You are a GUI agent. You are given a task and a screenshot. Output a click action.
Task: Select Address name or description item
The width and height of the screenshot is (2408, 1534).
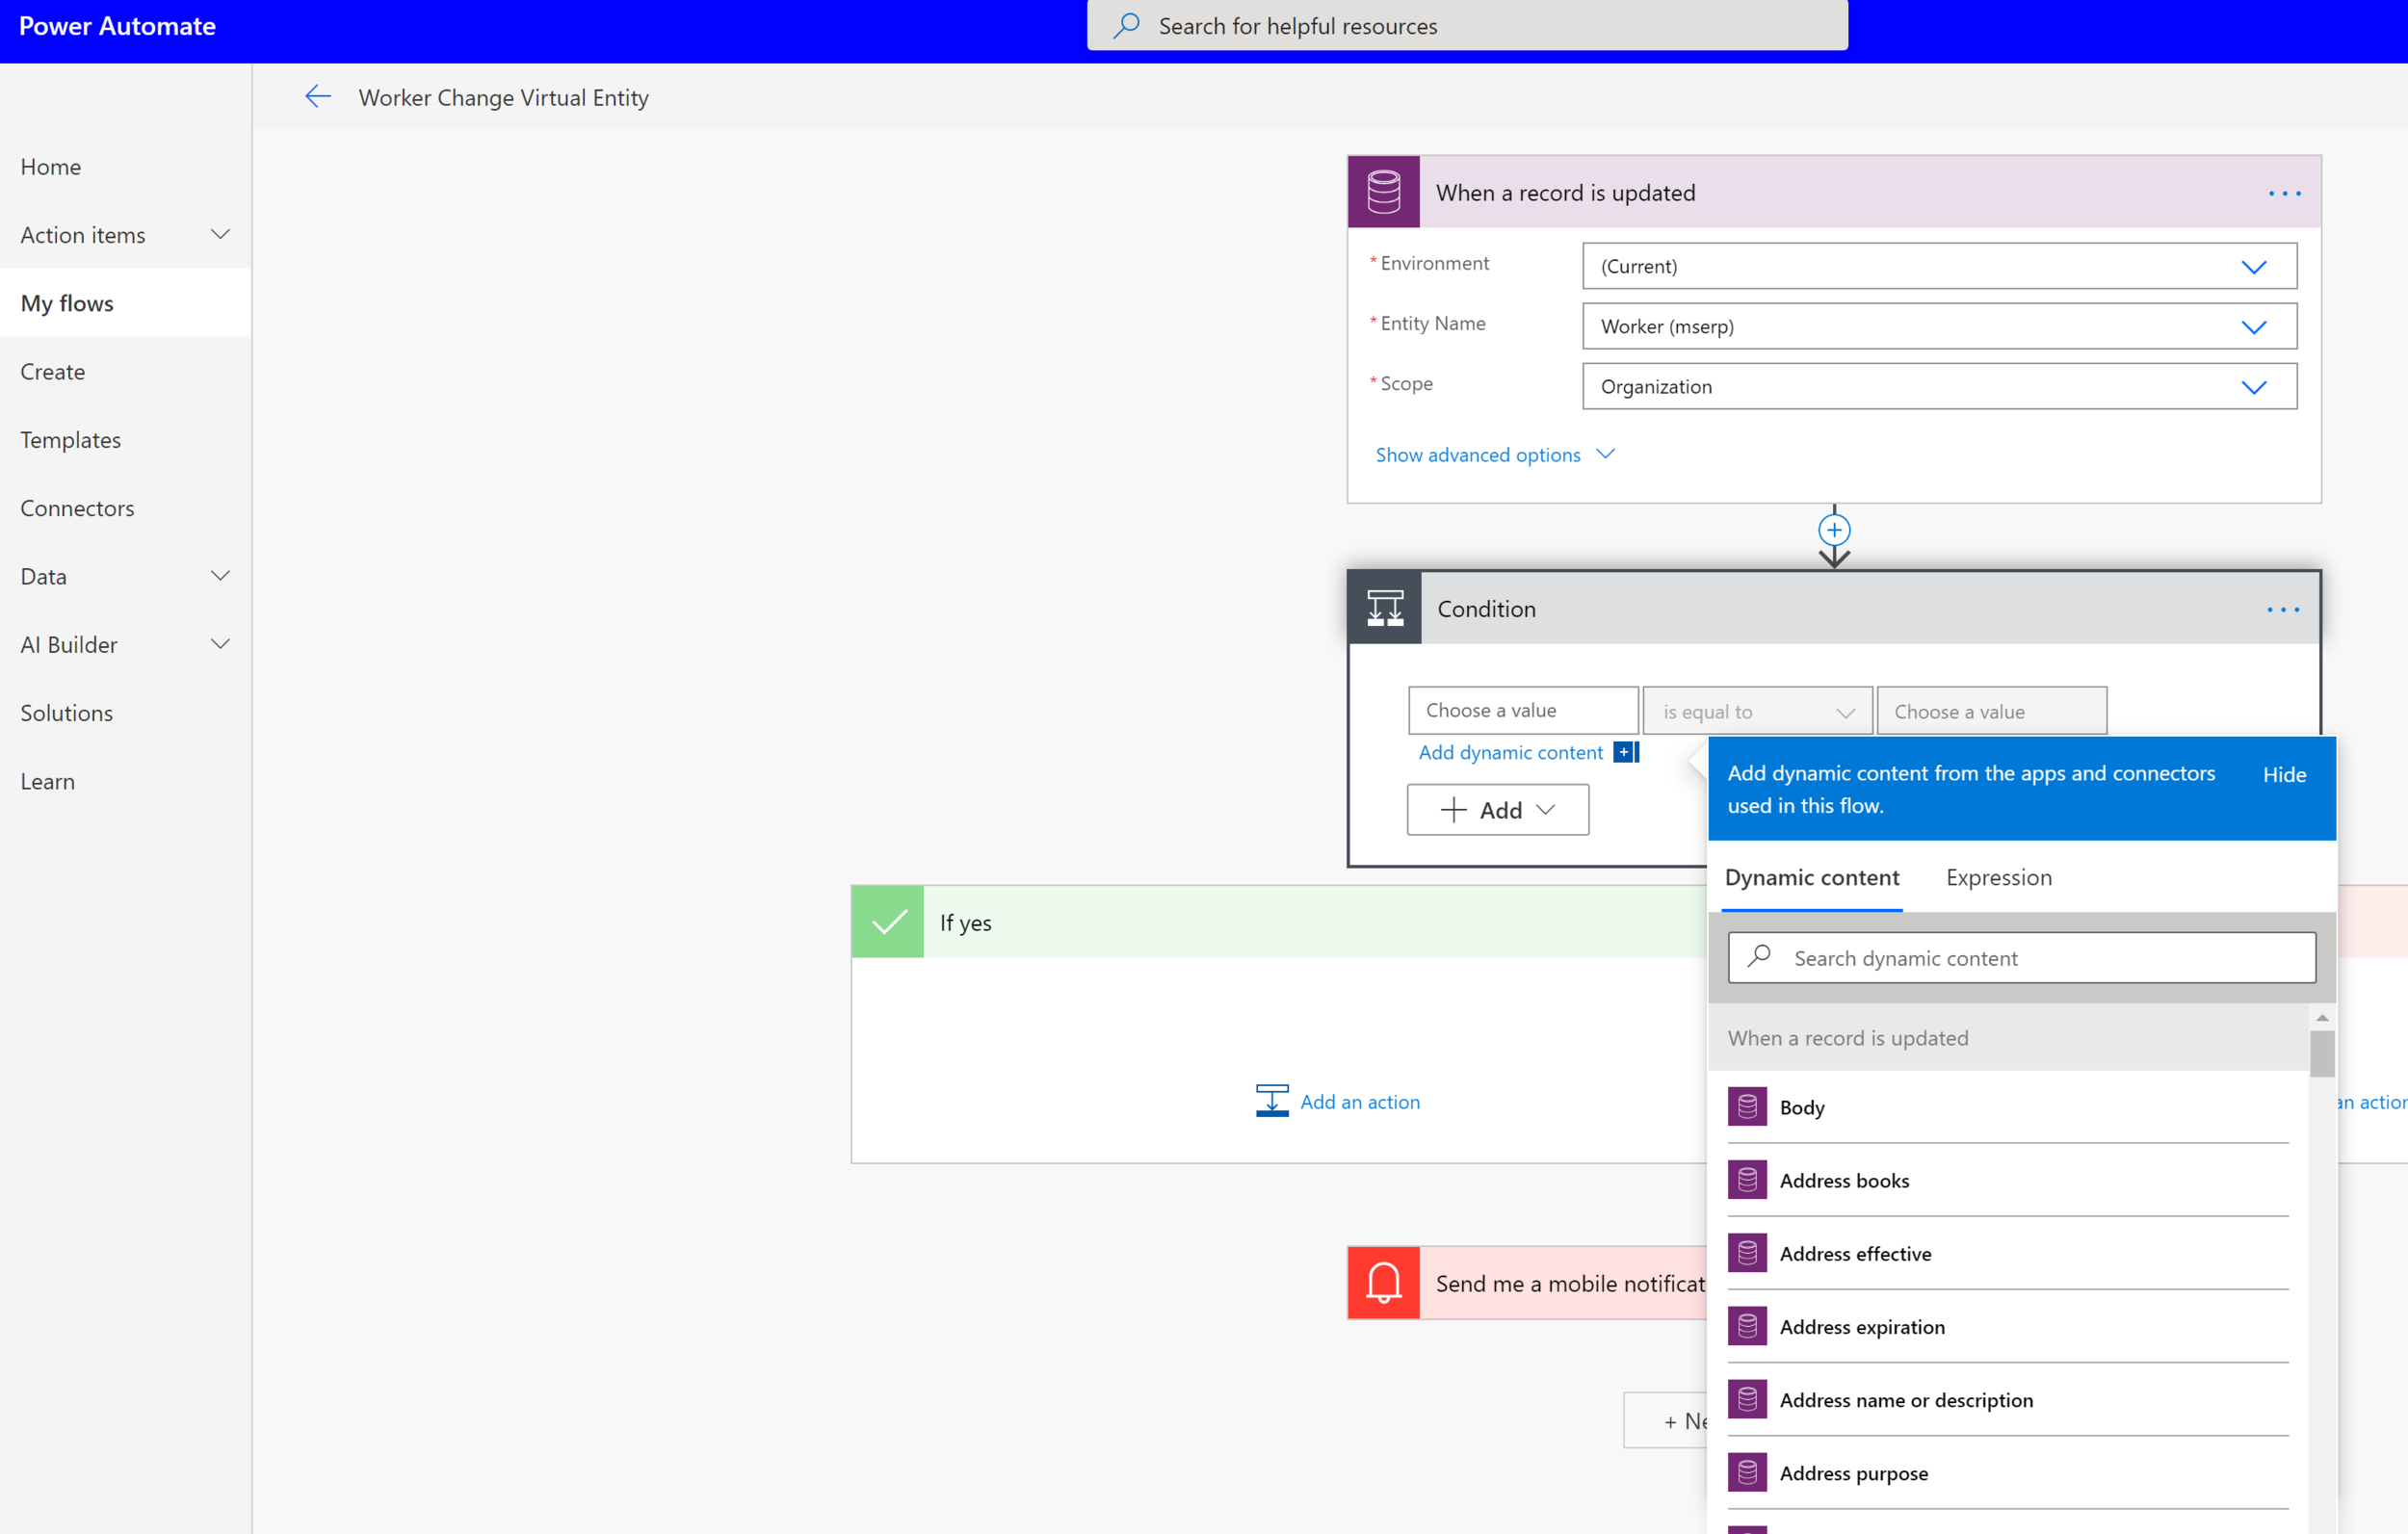point(2008,1399)
